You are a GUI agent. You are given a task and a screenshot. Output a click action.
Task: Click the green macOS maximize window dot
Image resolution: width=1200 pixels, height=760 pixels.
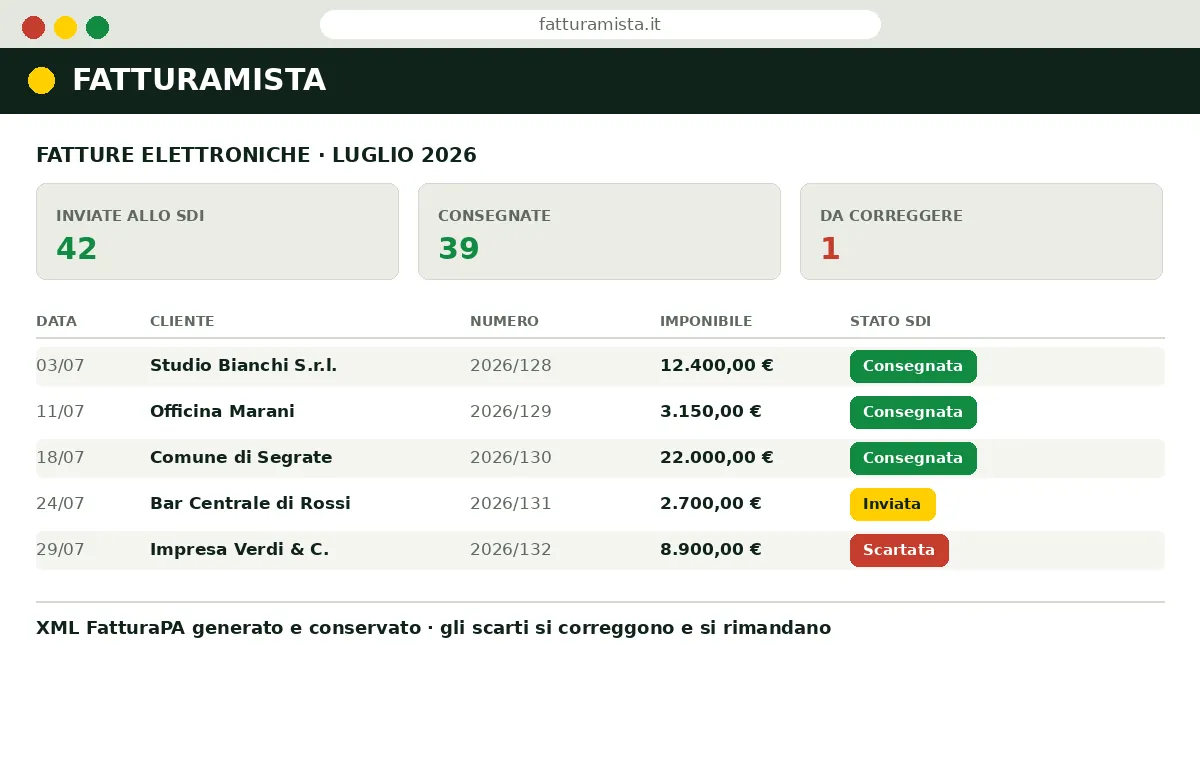(x=97, y=27)
